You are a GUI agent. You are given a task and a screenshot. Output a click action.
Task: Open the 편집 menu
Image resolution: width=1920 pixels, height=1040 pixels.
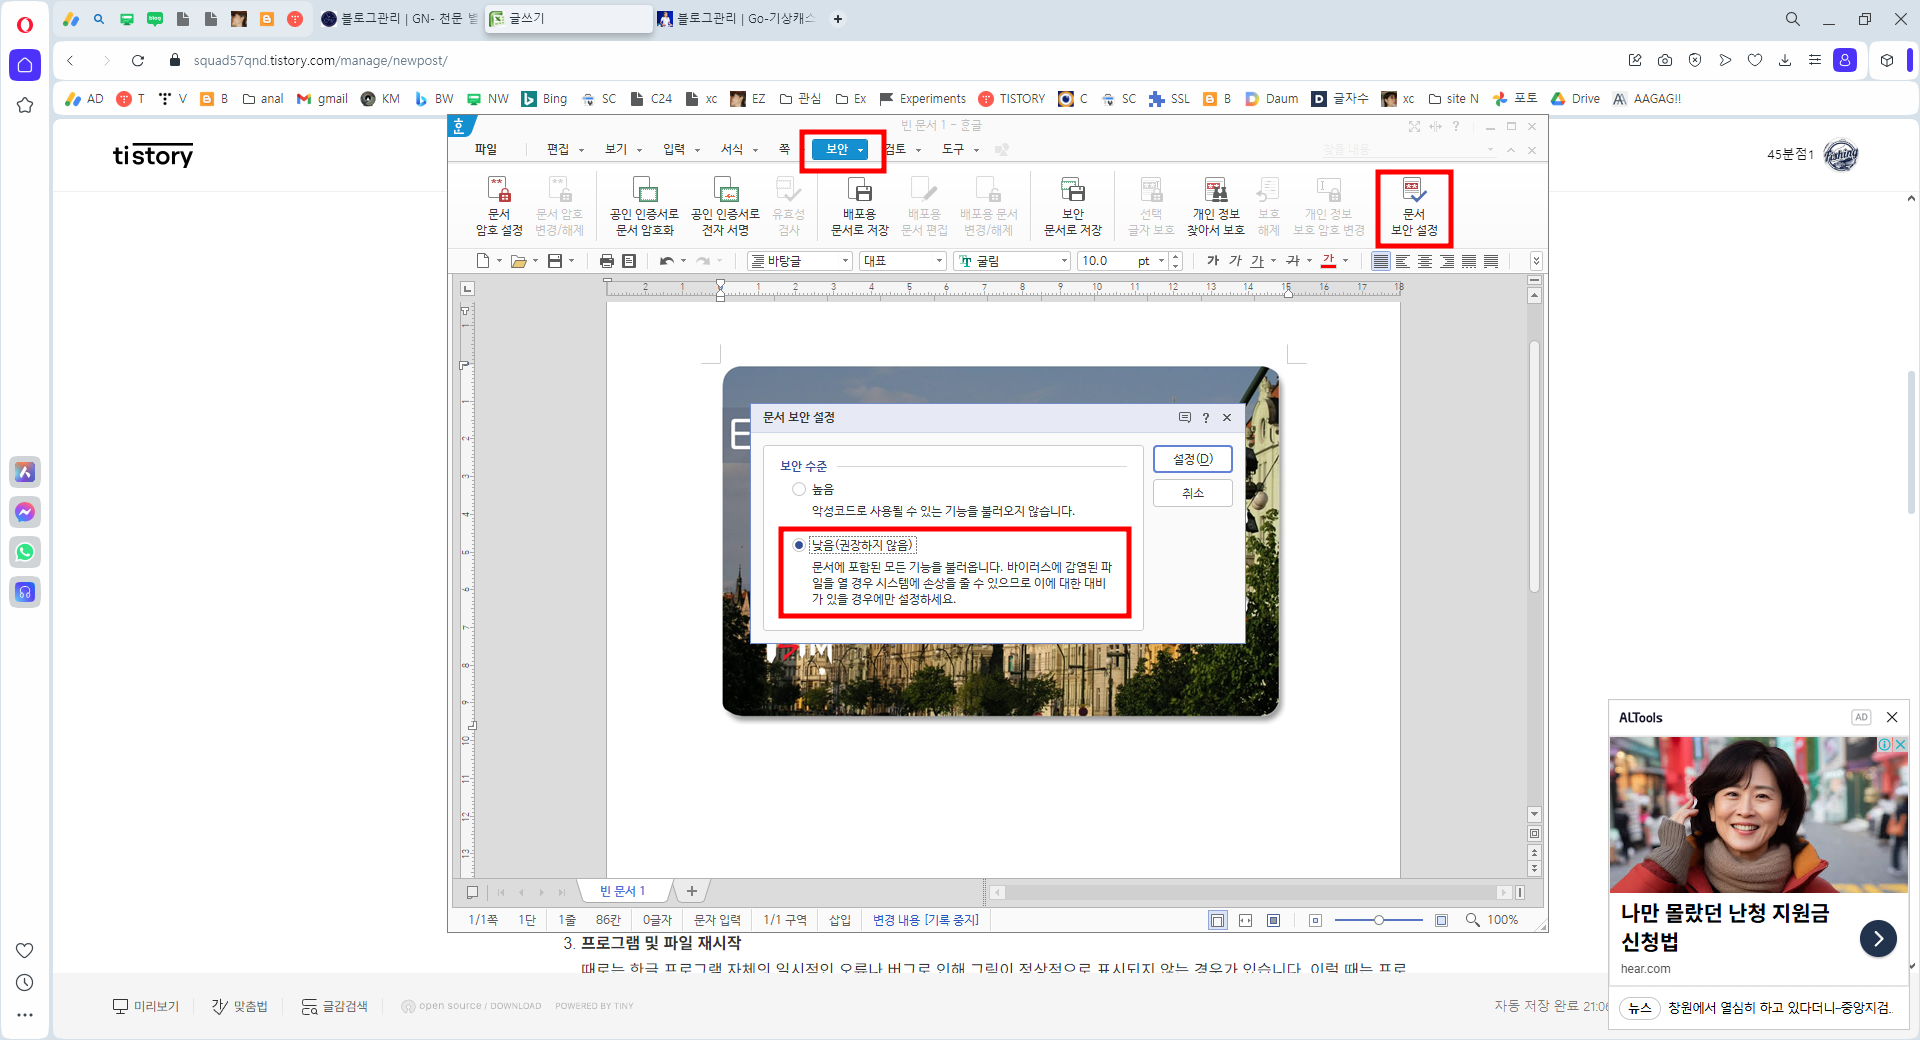(x=565, y=149)
